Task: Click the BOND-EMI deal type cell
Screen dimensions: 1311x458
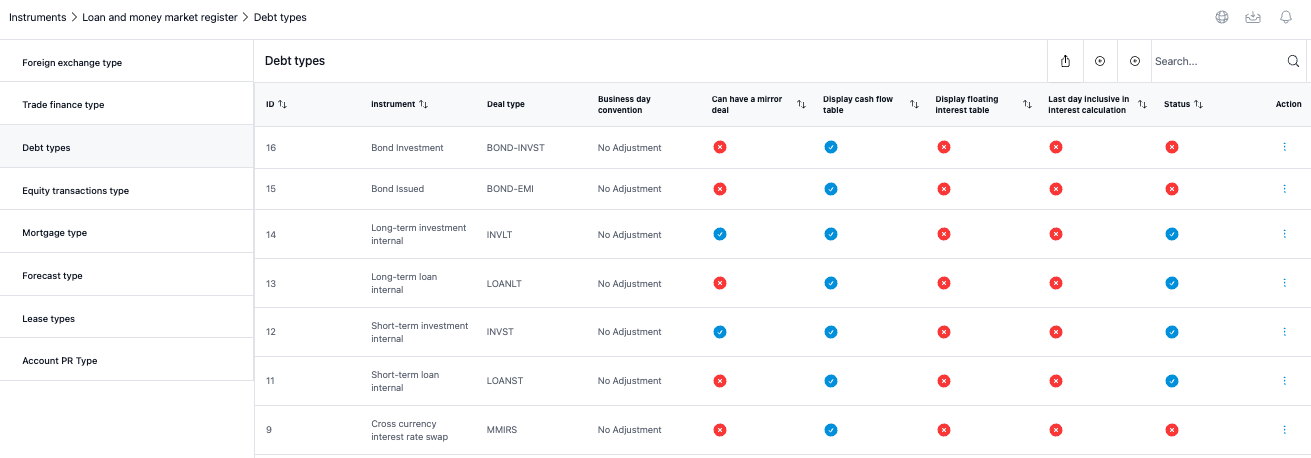Action: pyautogui.click(x=510, y=189)
